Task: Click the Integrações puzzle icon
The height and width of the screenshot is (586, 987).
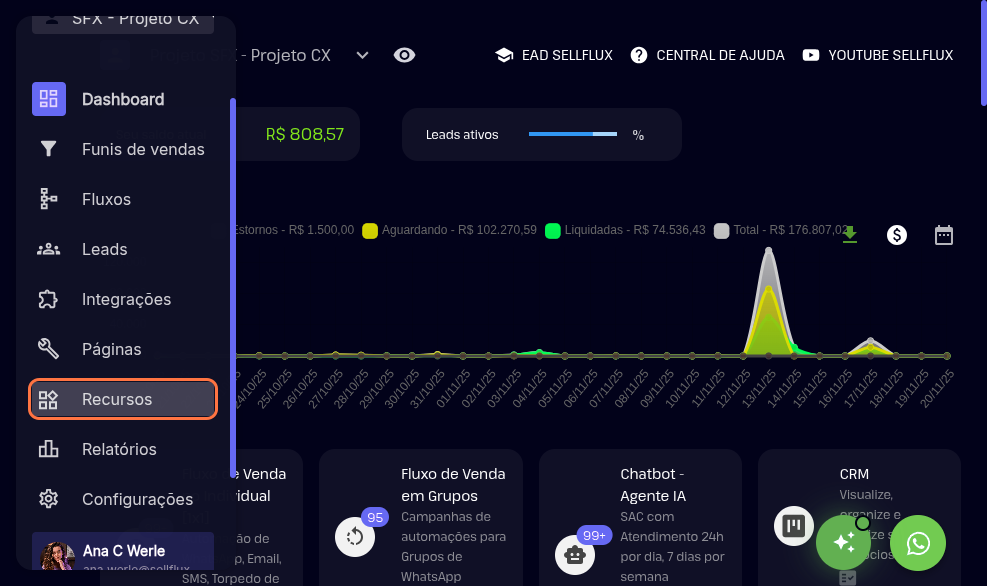Action: [48, 299]
